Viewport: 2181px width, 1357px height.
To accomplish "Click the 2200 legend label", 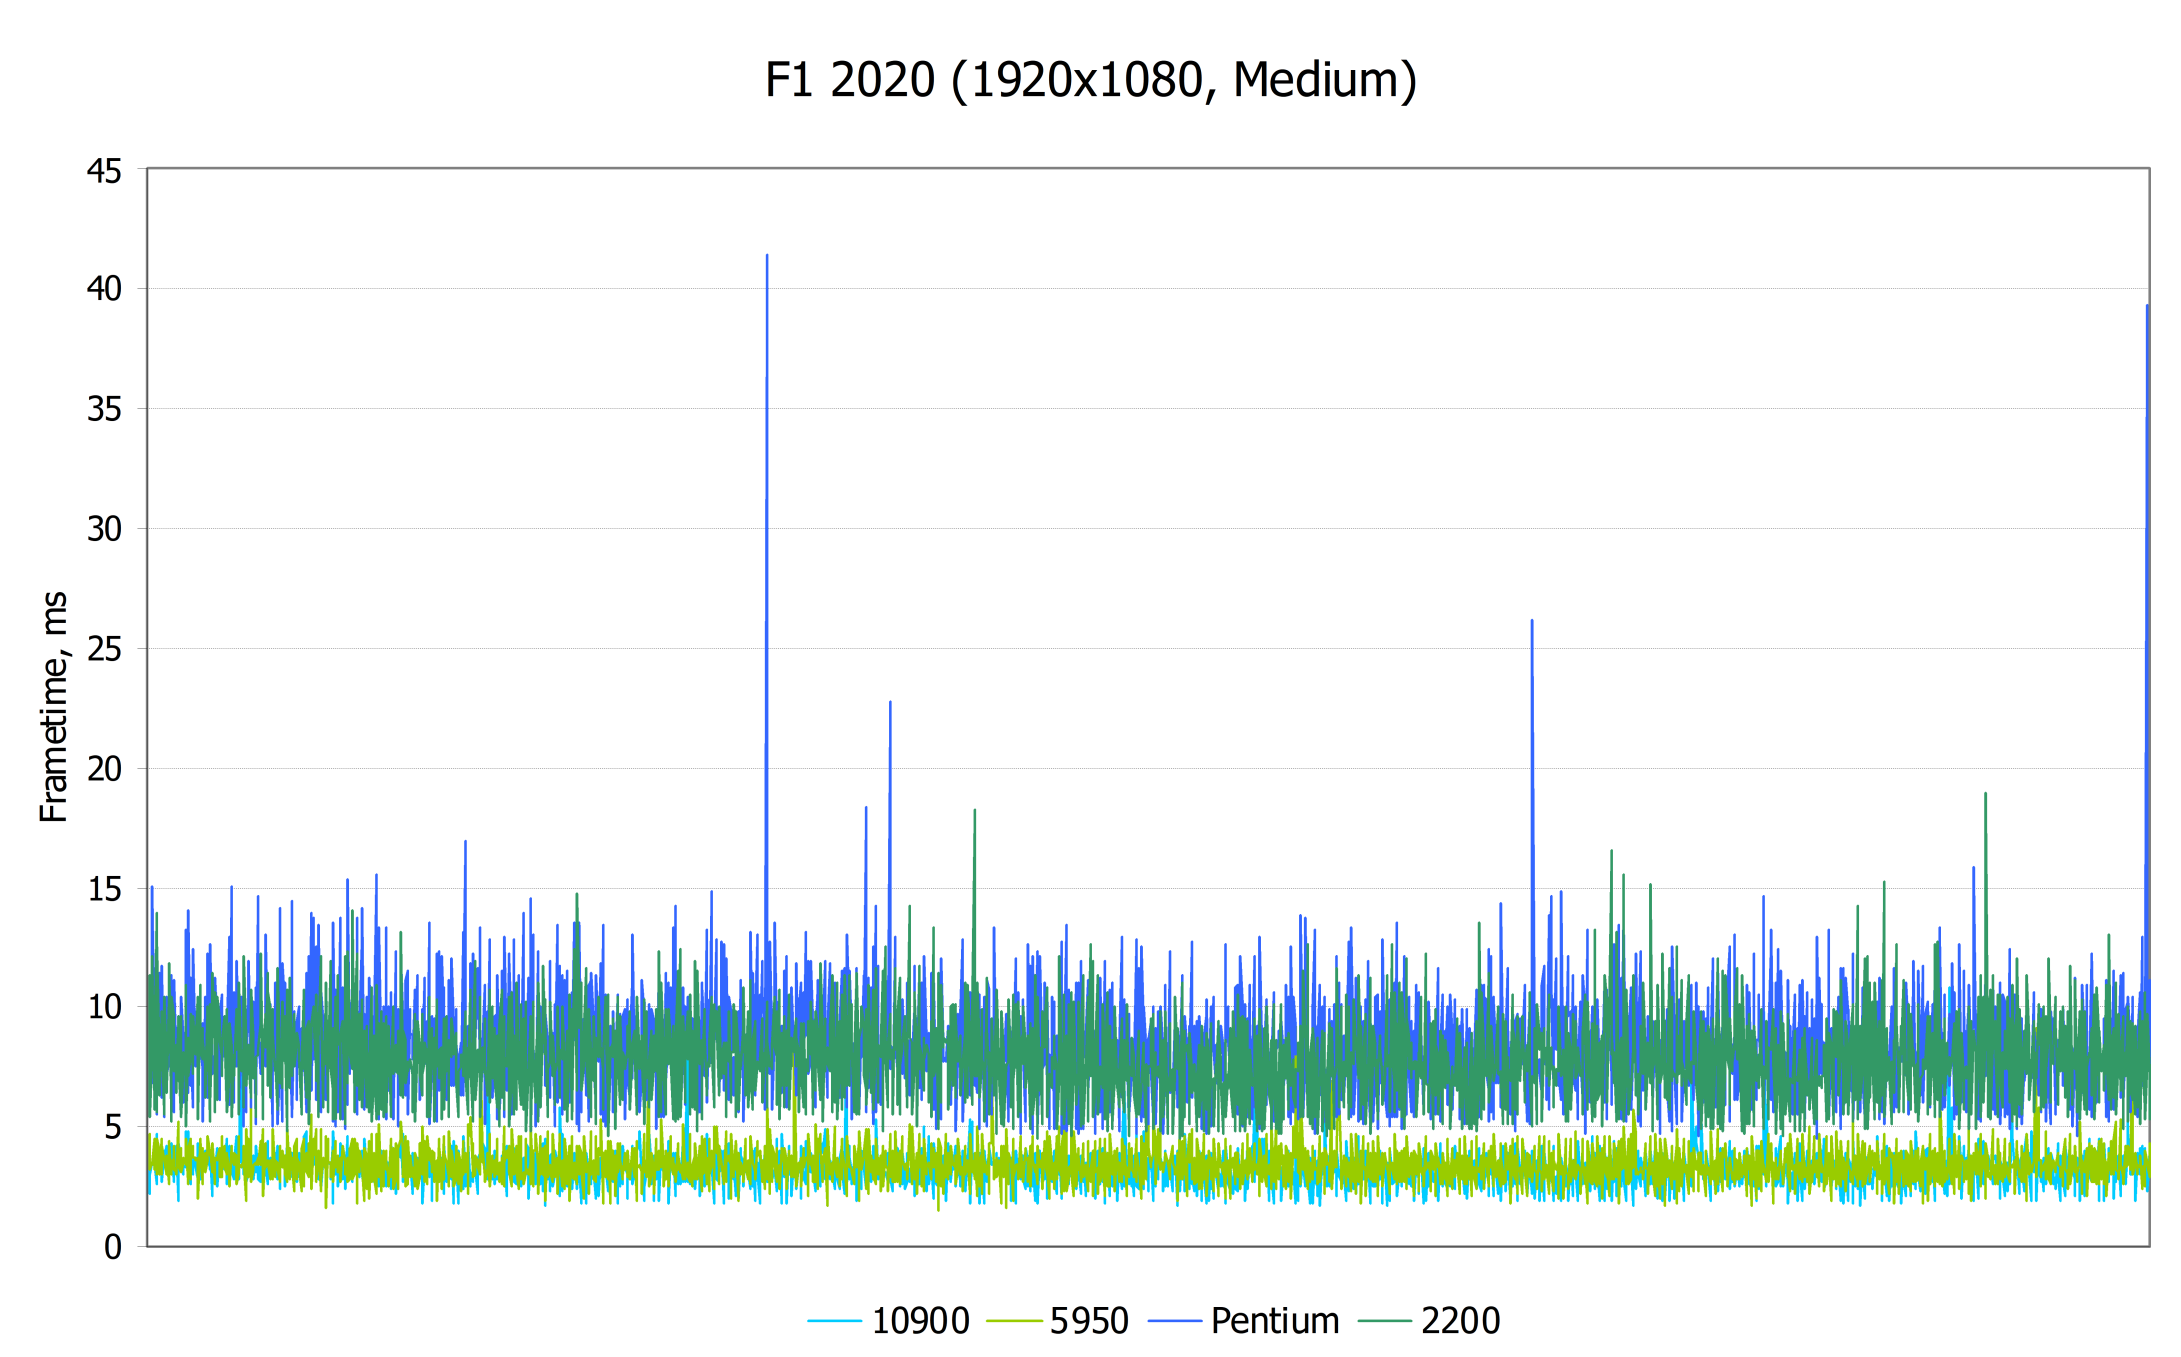I will 1460,1321.
